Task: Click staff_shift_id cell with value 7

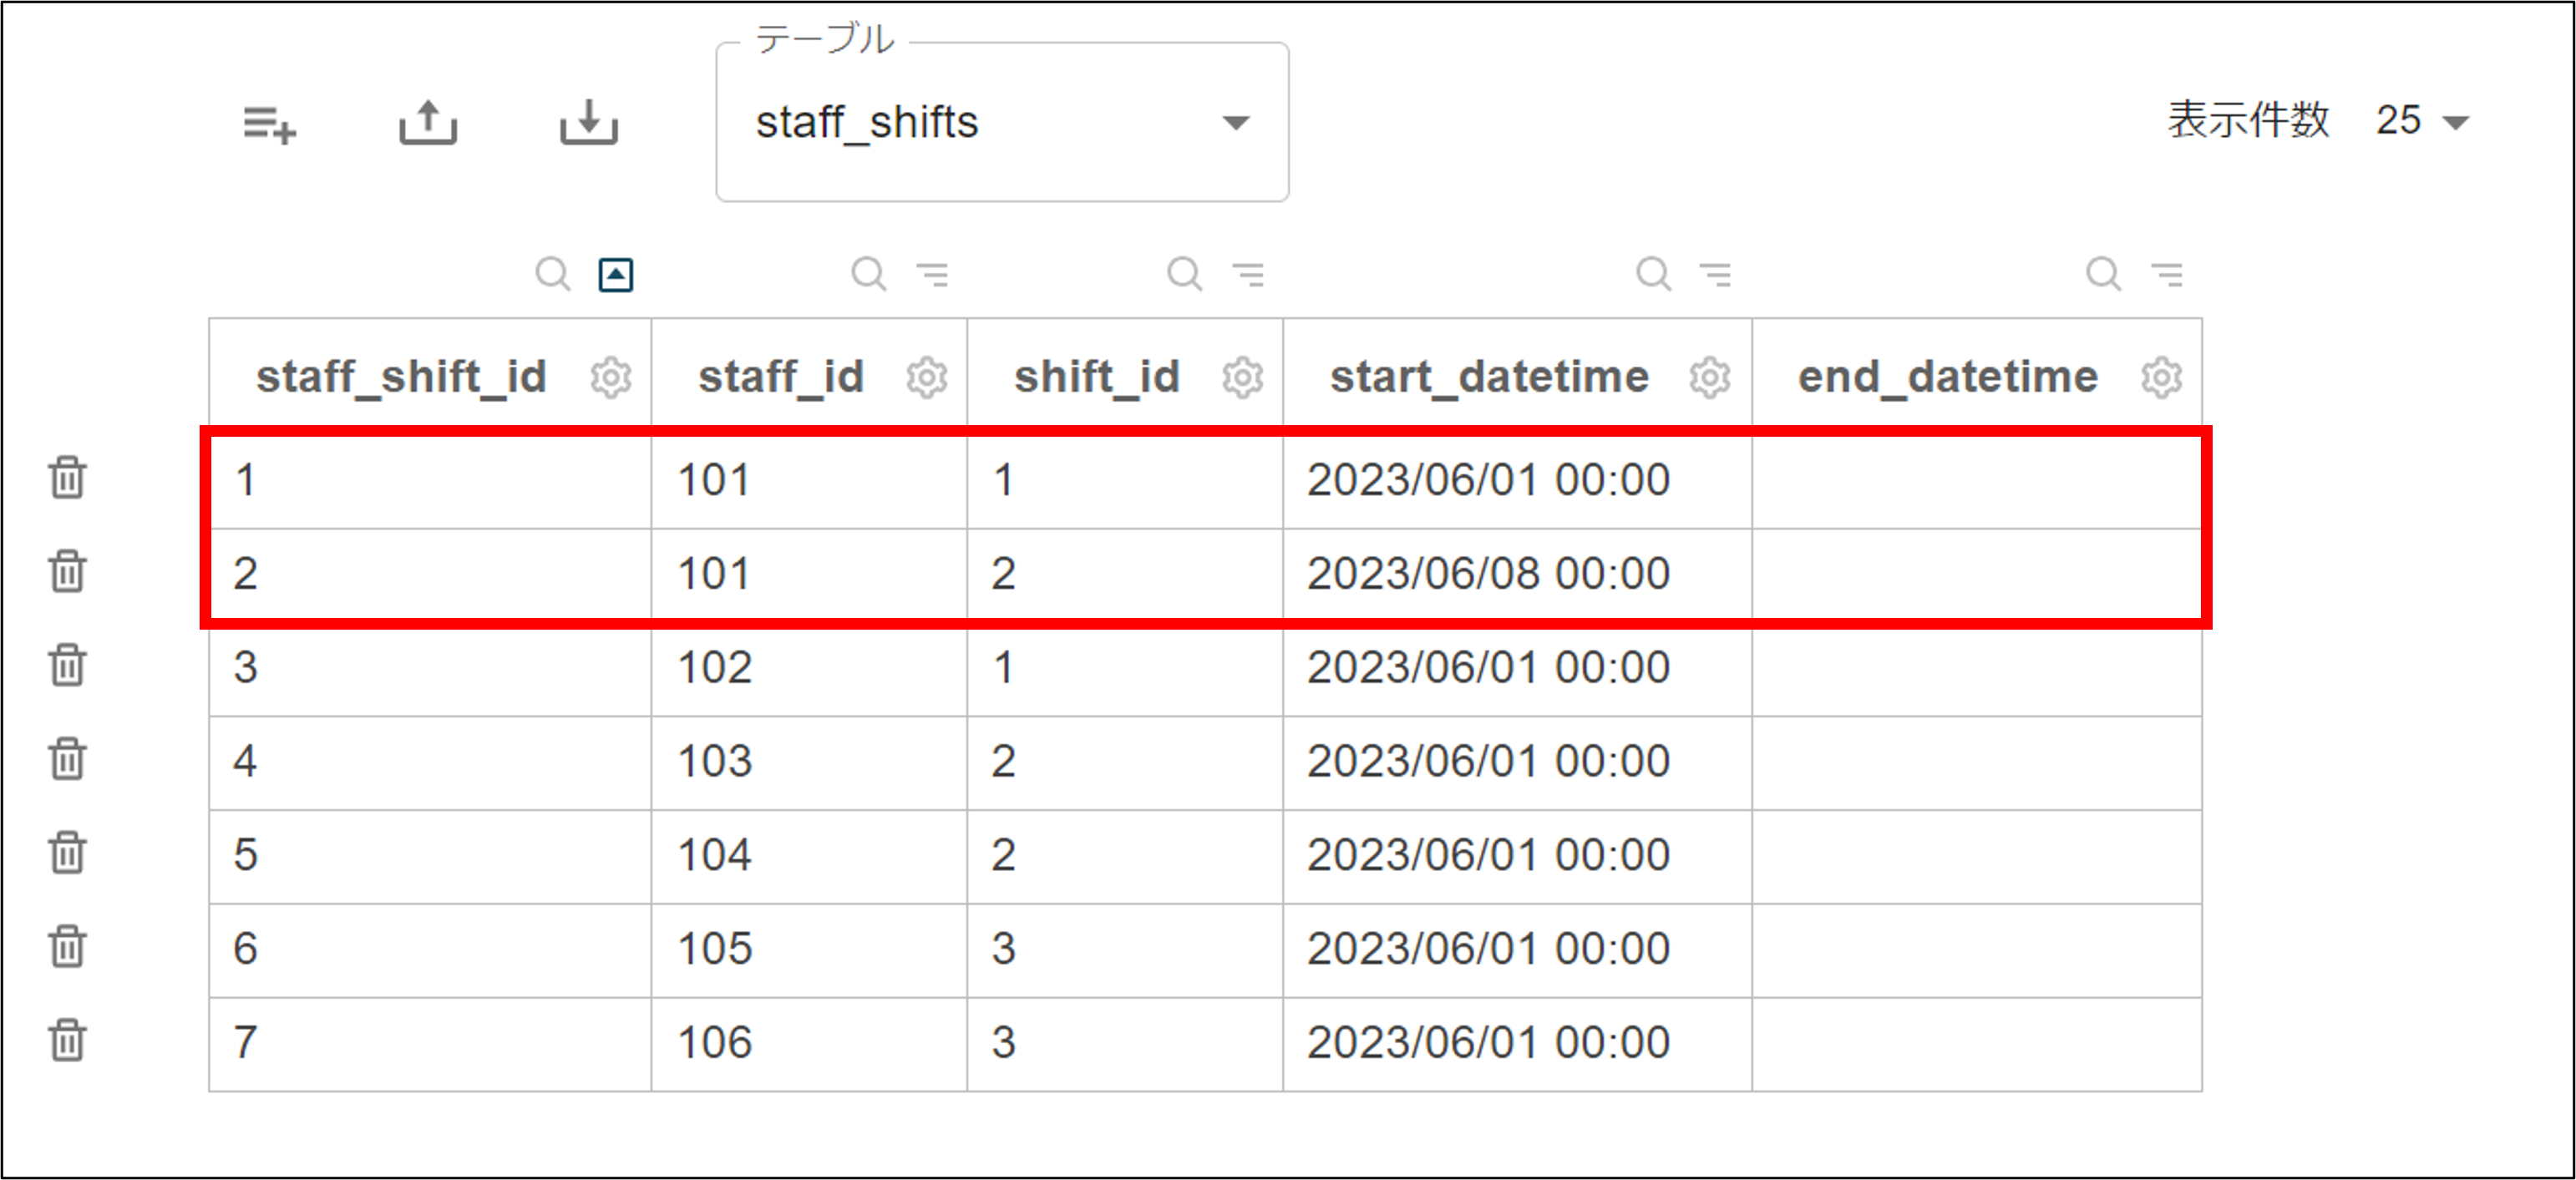Action: [x=430, y=1045]
